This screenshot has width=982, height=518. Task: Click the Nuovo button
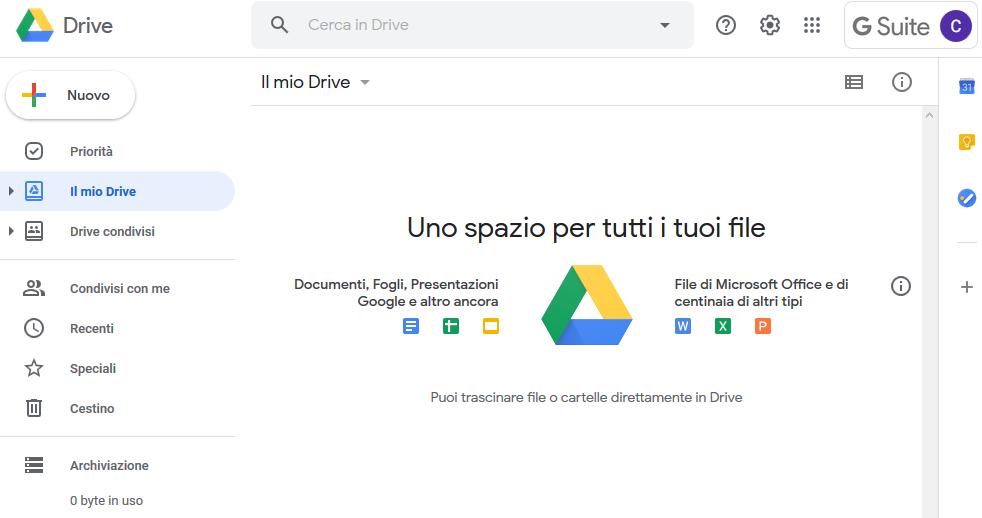(x=70, y=95)
